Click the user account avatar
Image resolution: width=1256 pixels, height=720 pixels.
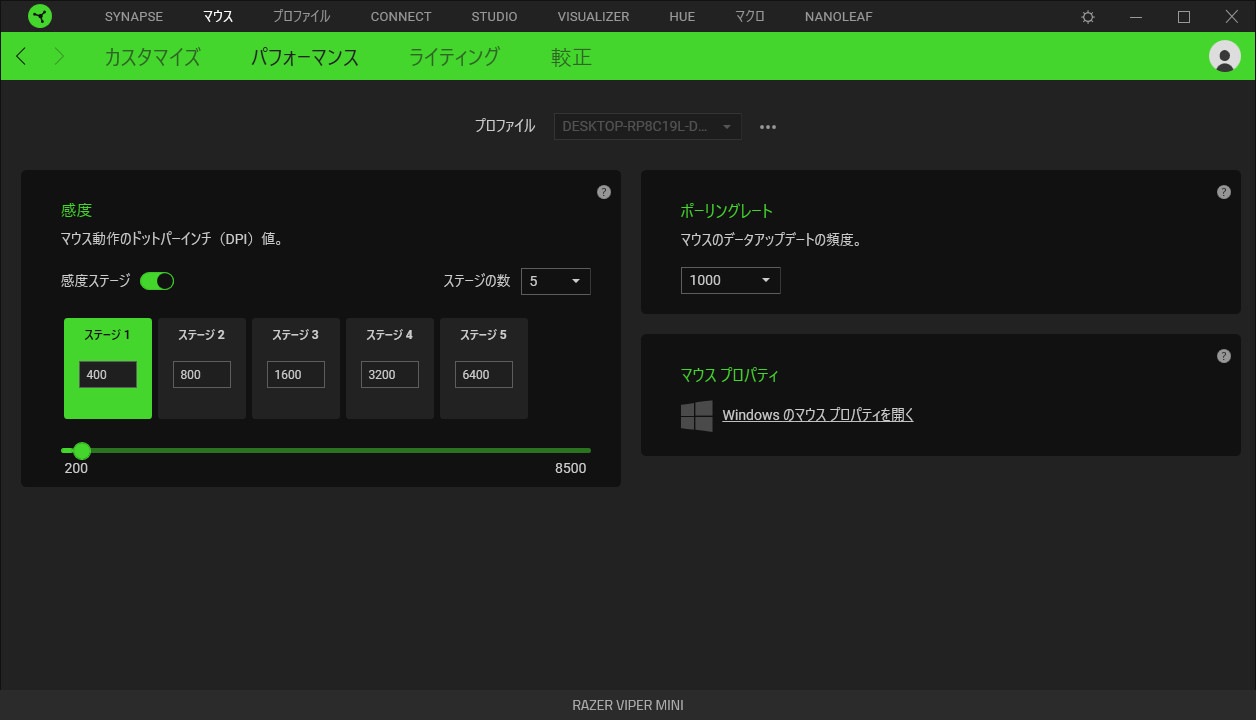pyautogui.click(x=1225, y=56)
